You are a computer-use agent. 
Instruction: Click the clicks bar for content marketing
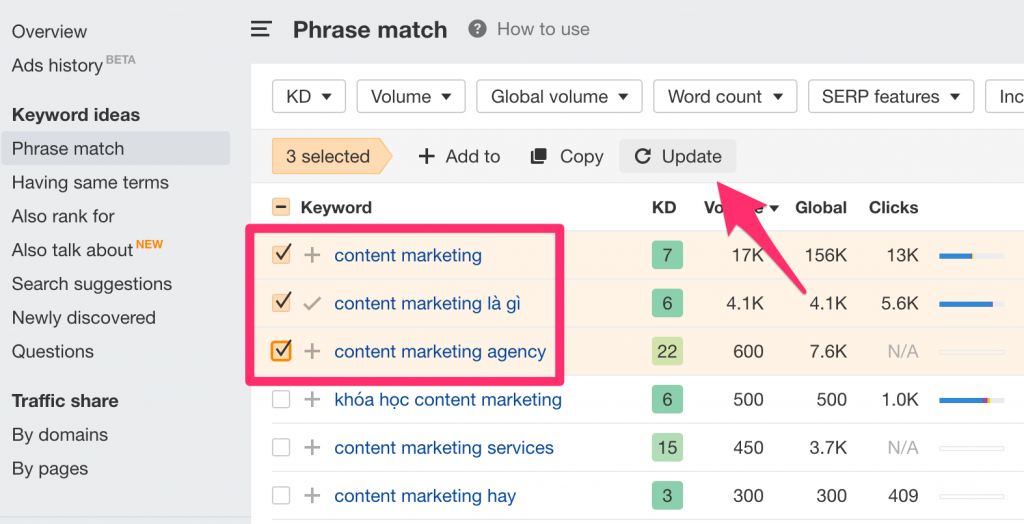click(x=970, y=256)
